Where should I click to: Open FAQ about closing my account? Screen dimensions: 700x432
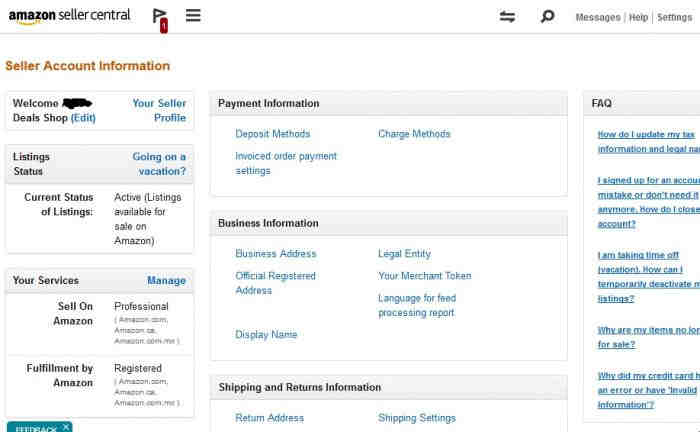click(649, 202)
